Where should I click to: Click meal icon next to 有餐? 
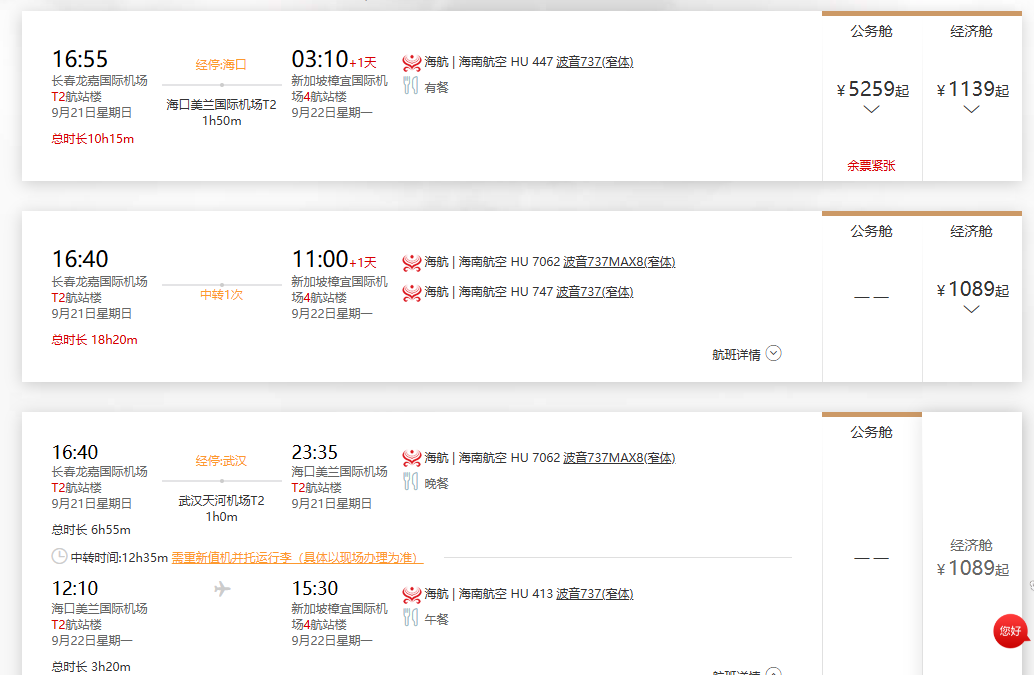pyautogui.click(x=410, y=86)
